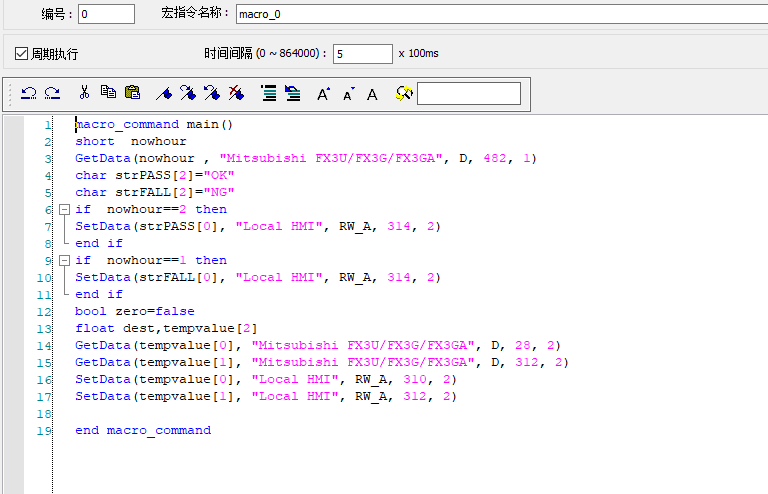Click the search text box in toolbar
Screen dimensions: 768x494
468,93
